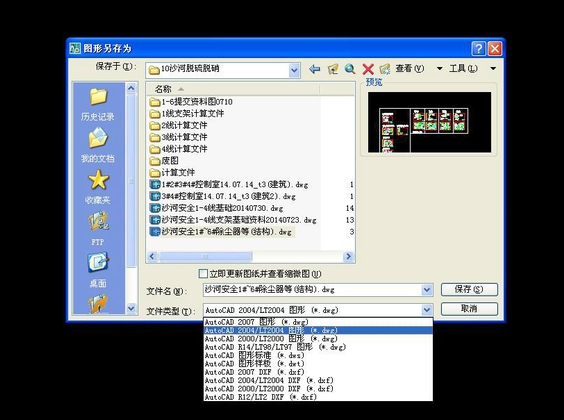The height and width of the screenshot is (420, 564).
Task: Open folder 2线计算文件
Action: [178, 125]
